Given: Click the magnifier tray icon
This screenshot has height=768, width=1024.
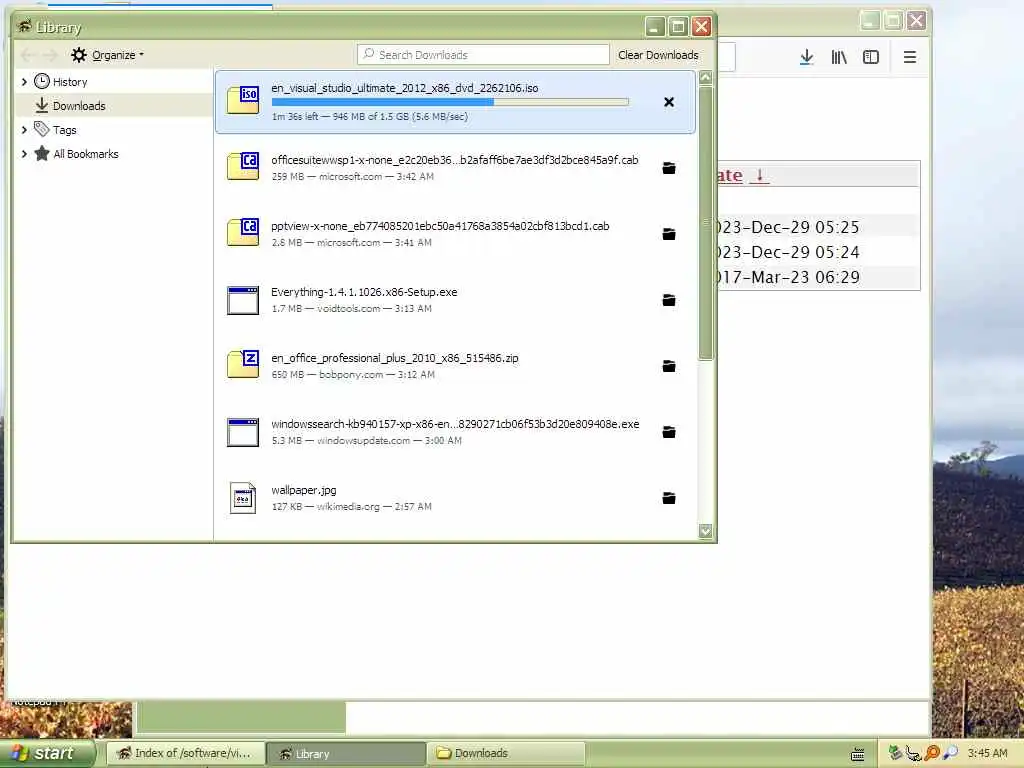Looking at the screenshot, I should point(951,753).
